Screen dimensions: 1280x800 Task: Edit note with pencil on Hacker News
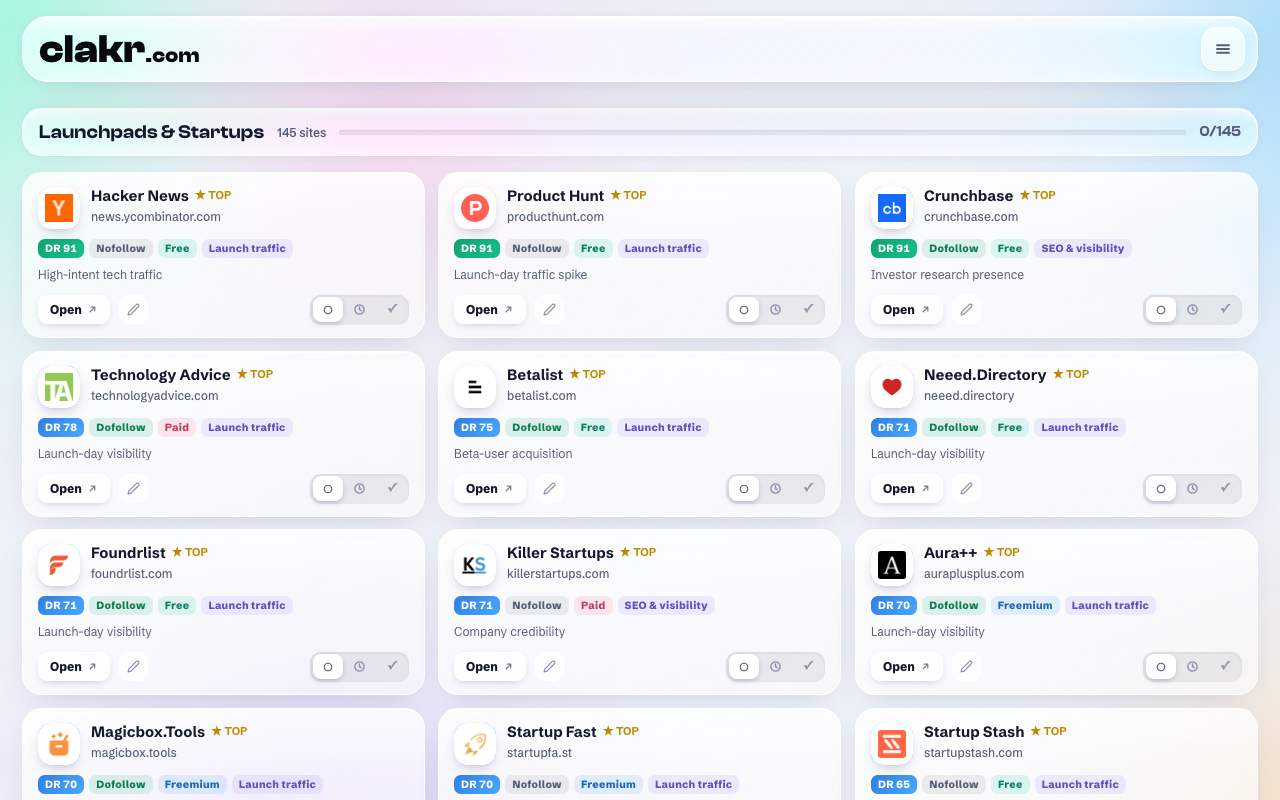tap(133, 310)
